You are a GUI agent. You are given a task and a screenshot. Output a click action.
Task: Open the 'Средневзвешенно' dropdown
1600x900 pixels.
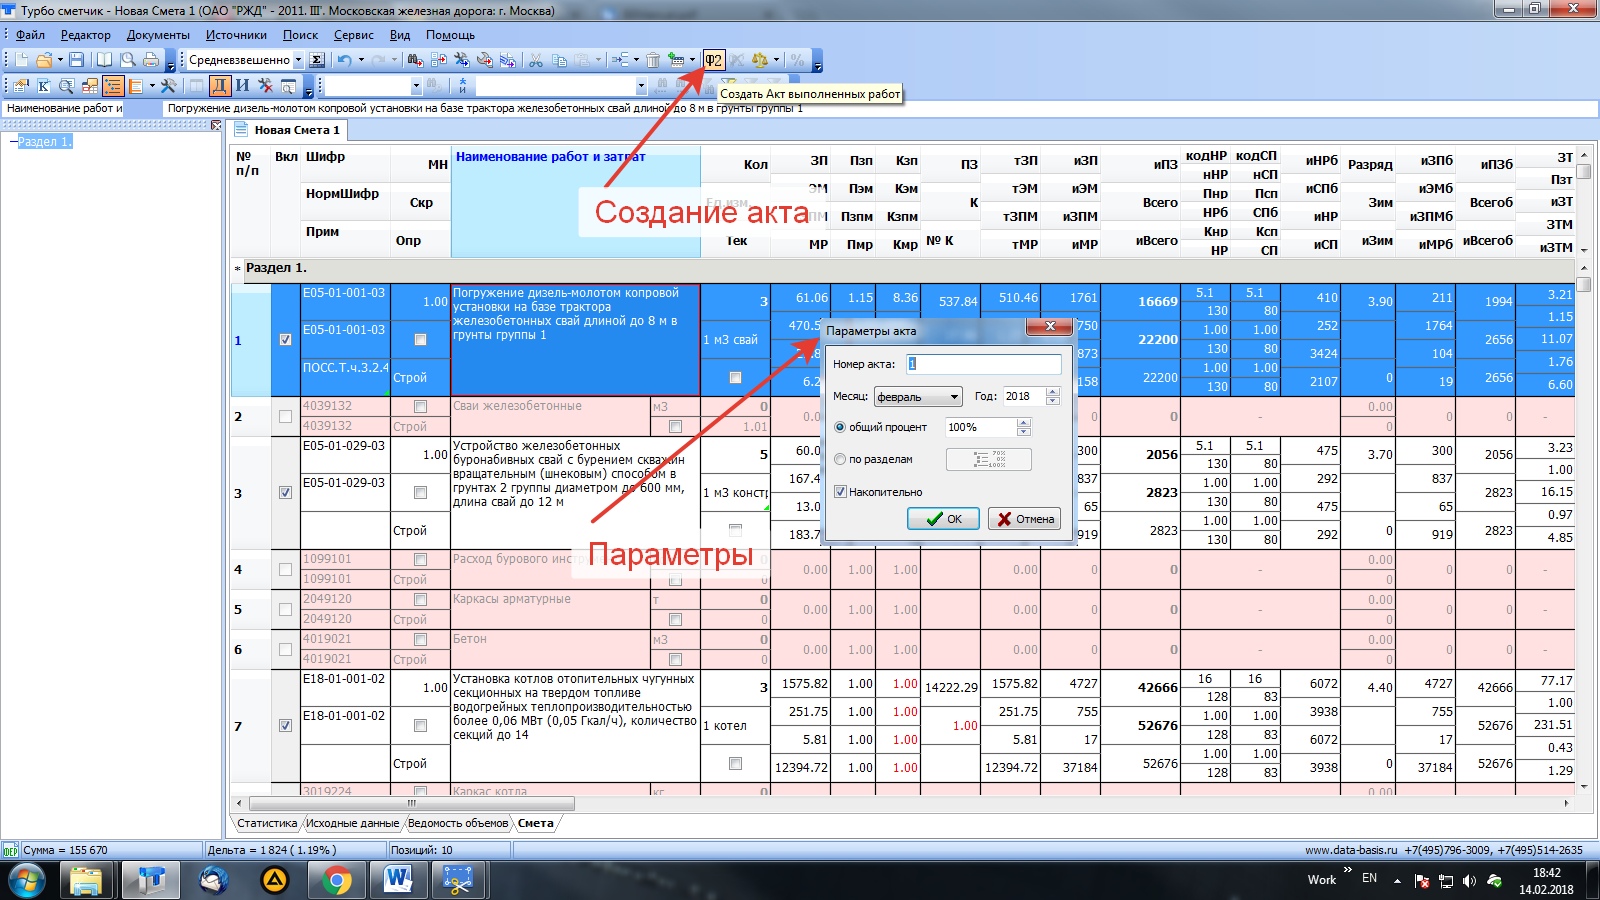tap(297, 60)
